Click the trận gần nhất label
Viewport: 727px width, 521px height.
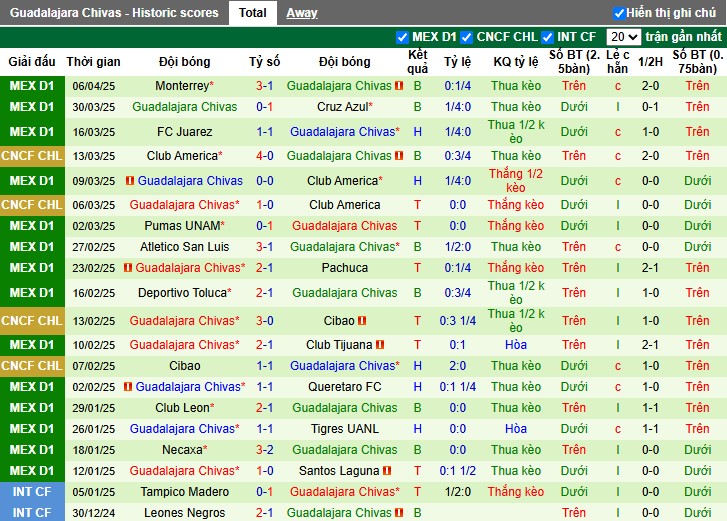683,37
